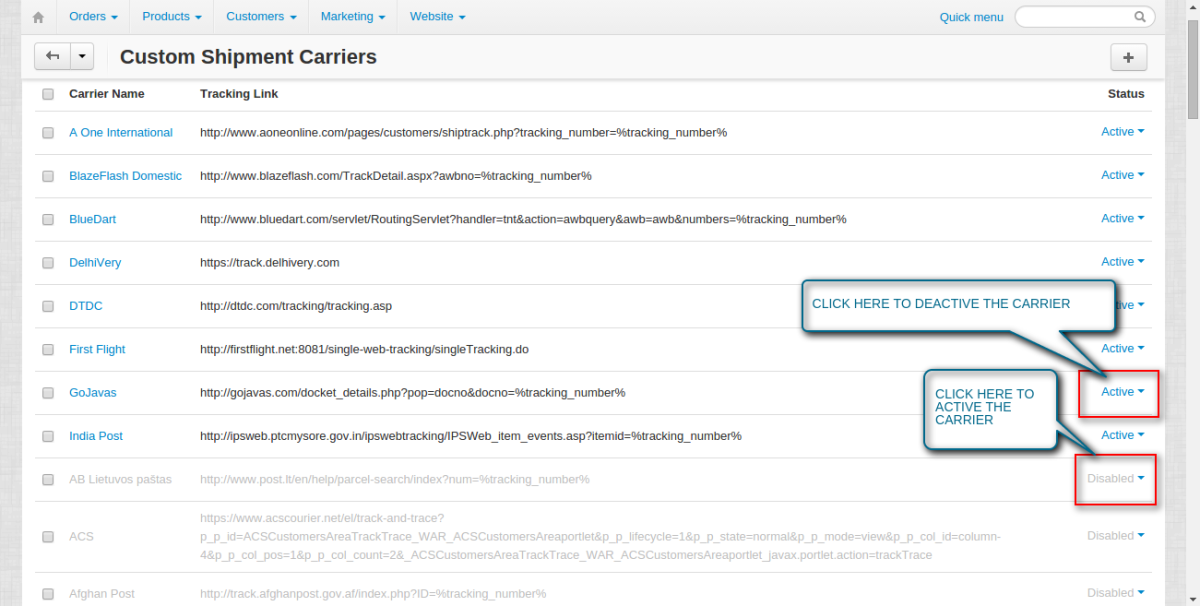Focus the top search input field

point(1085,17)
